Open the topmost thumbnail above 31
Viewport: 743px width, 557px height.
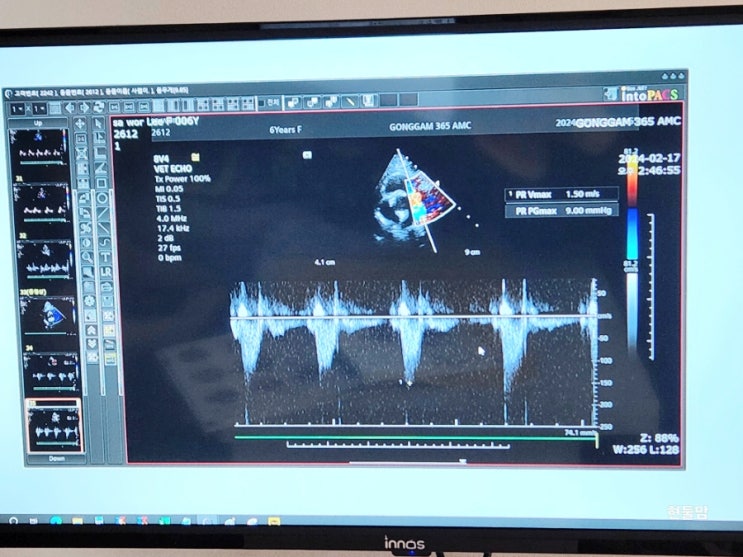point(38,148)
